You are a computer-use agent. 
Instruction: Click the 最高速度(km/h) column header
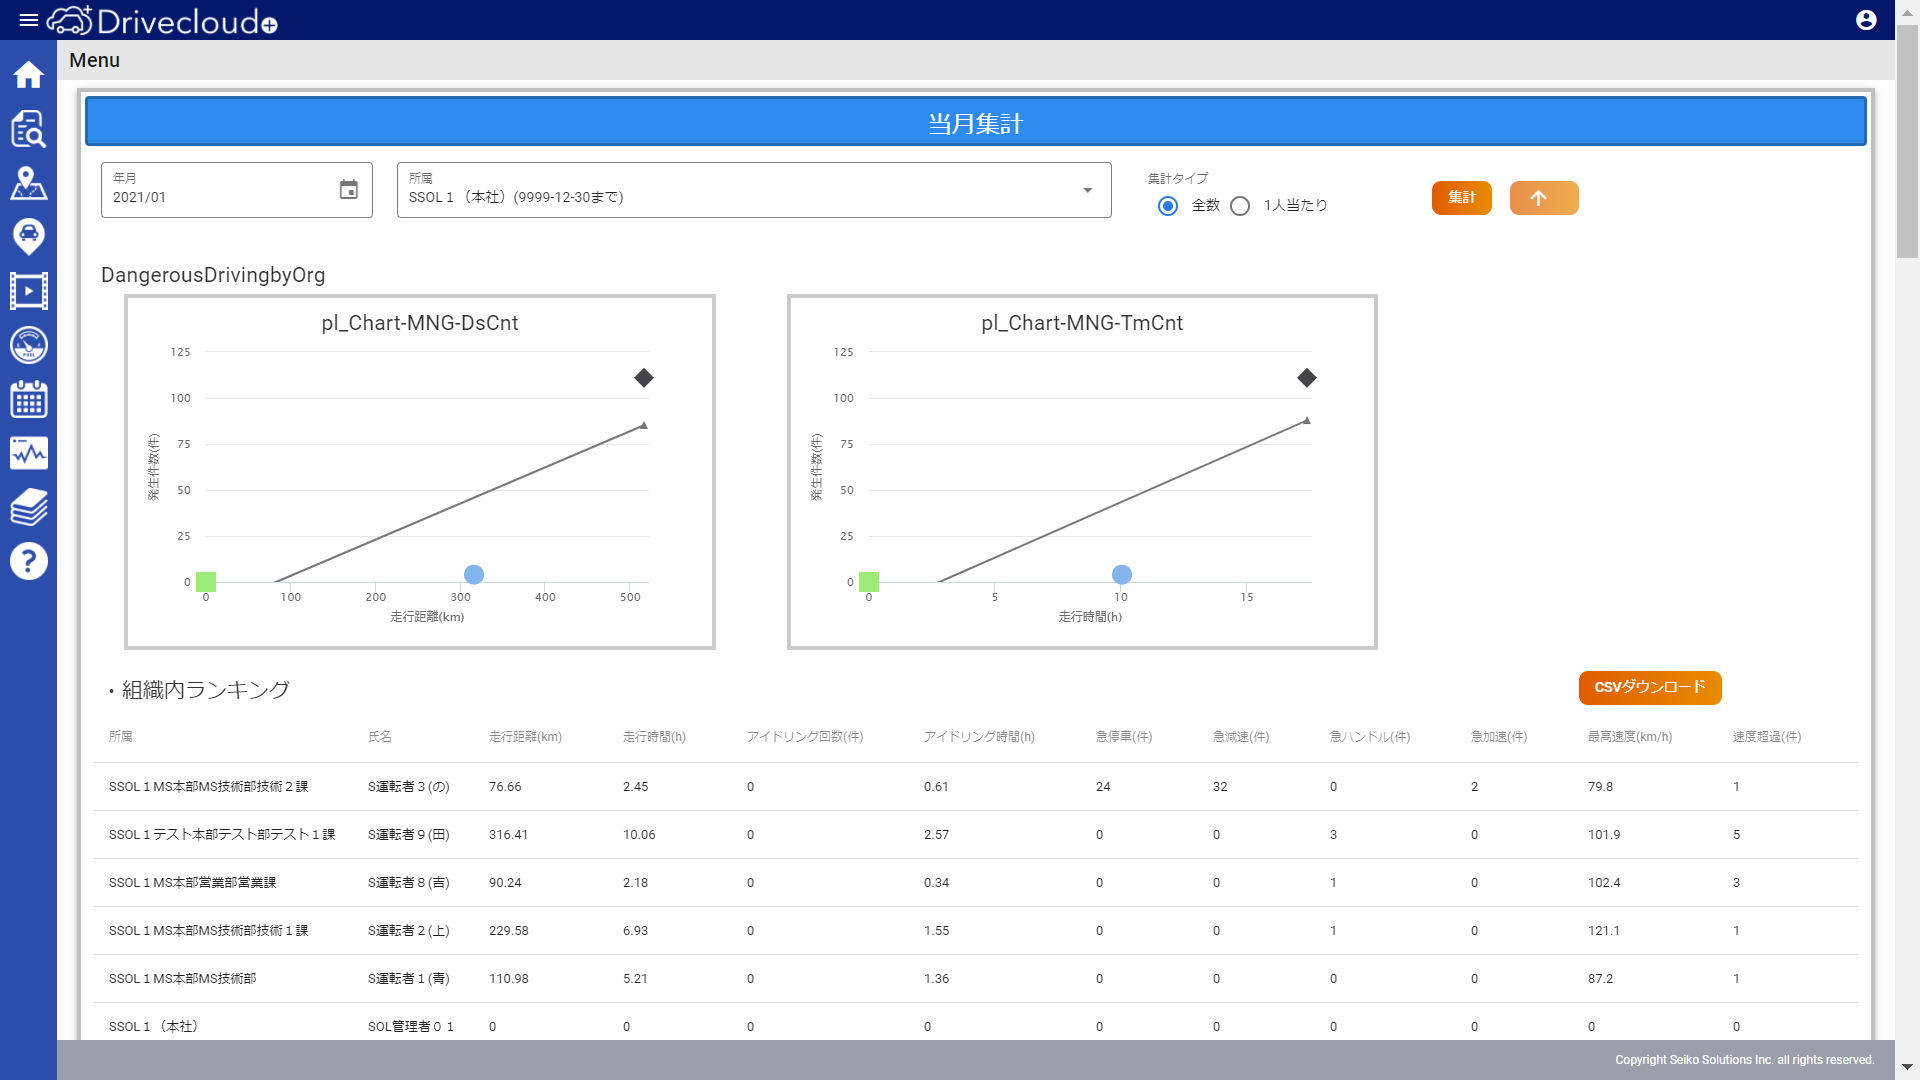click(x=1630, y=737)
